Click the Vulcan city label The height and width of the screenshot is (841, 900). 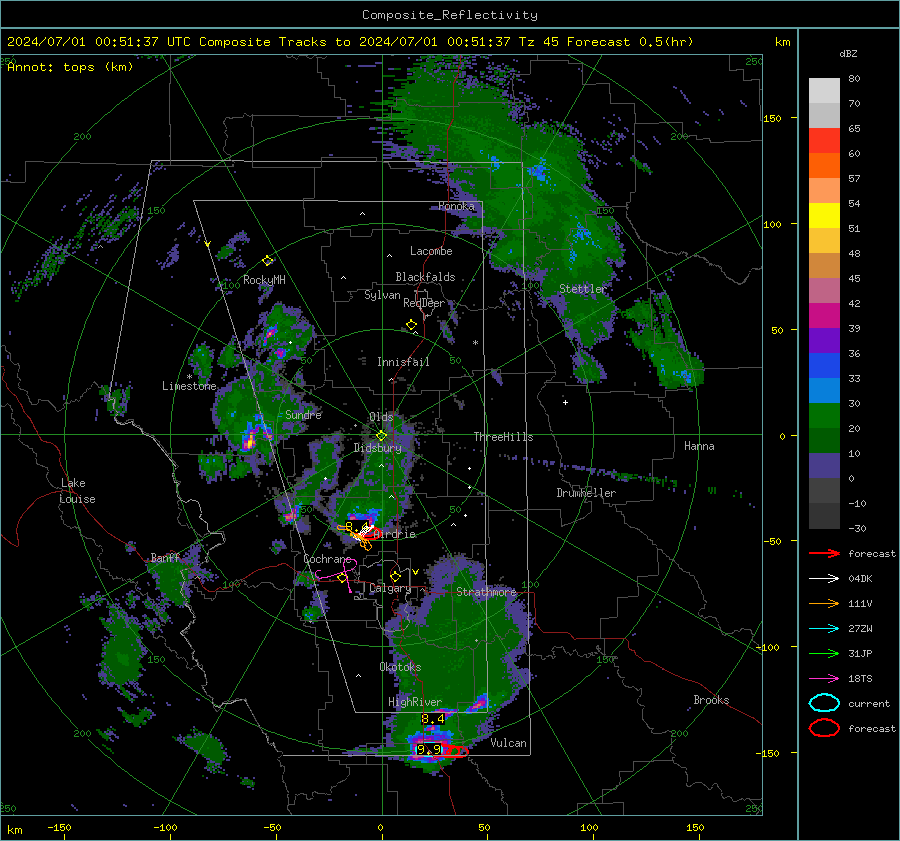508,743
